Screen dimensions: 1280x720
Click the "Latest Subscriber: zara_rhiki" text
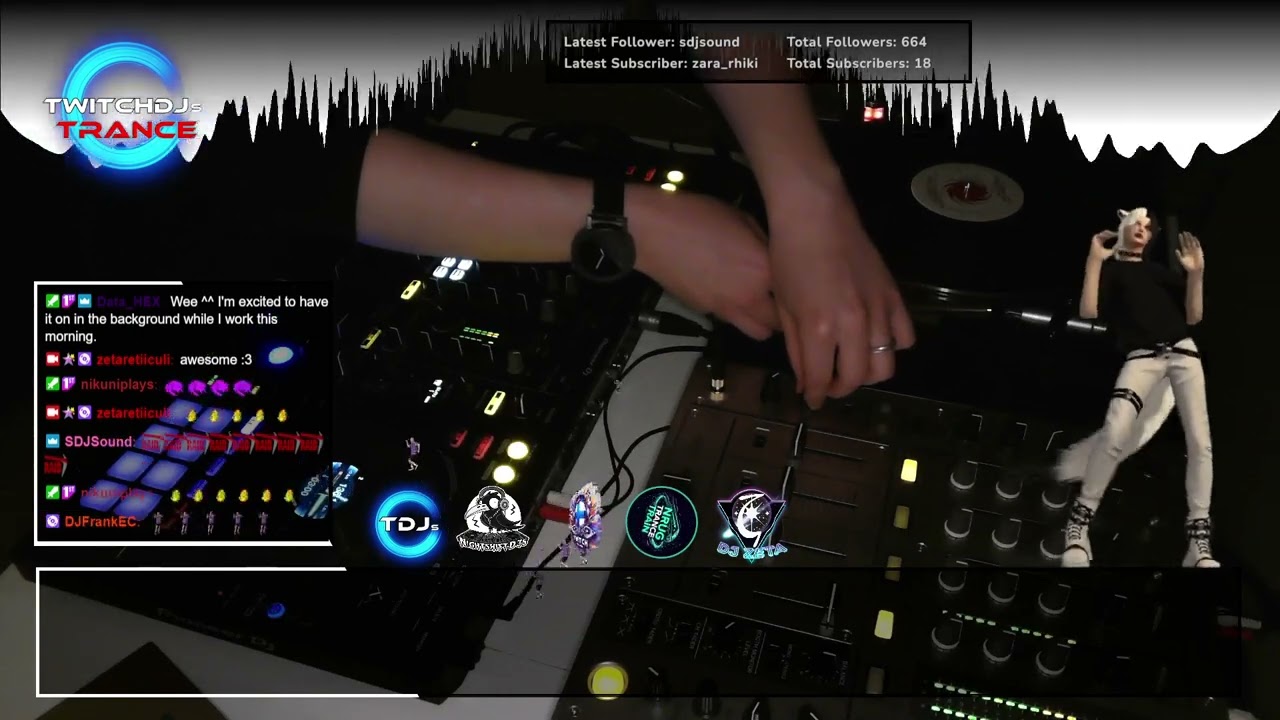pos(661,63)
